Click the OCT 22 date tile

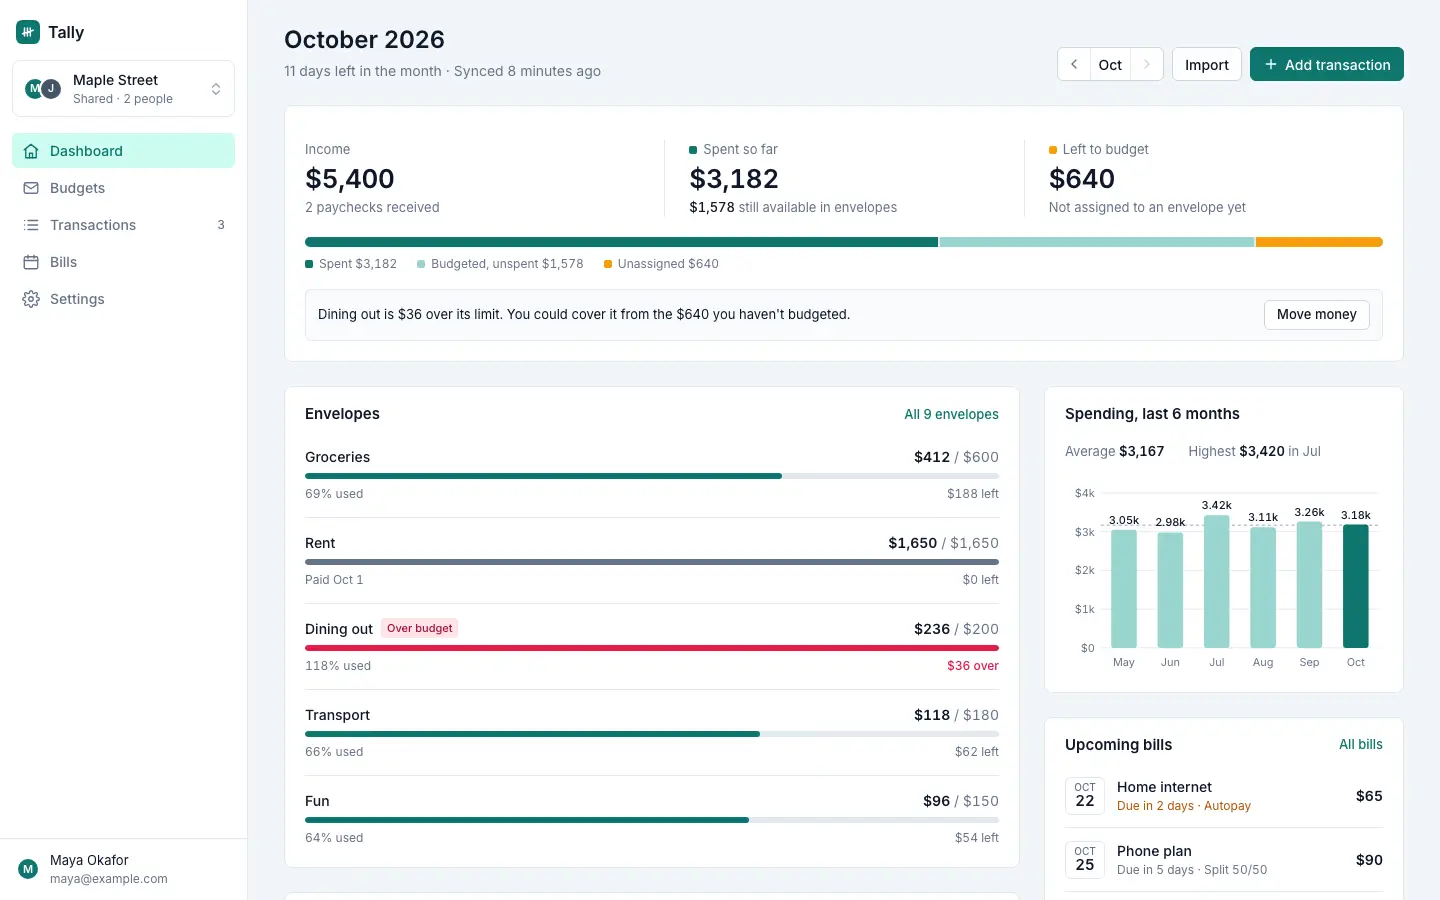(x=1085, y=796)
